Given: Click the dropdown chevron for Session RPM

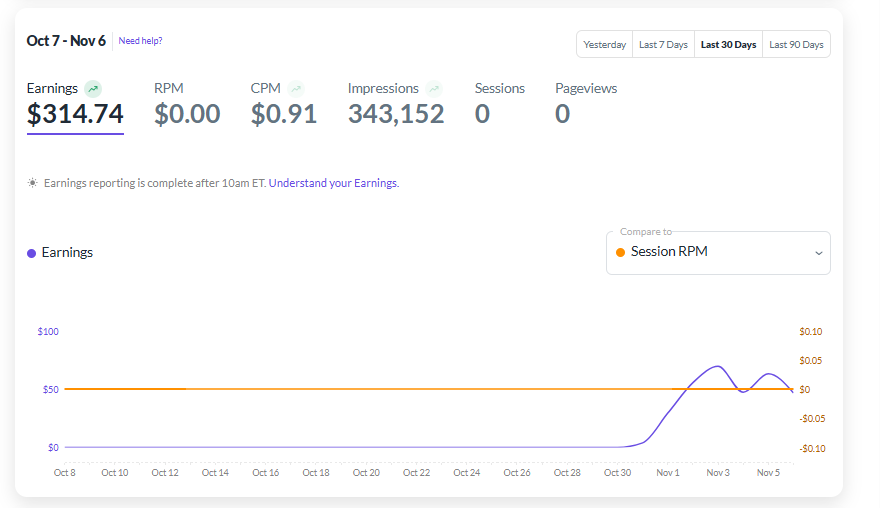Looking at the screenshot, I should [818, 253].
